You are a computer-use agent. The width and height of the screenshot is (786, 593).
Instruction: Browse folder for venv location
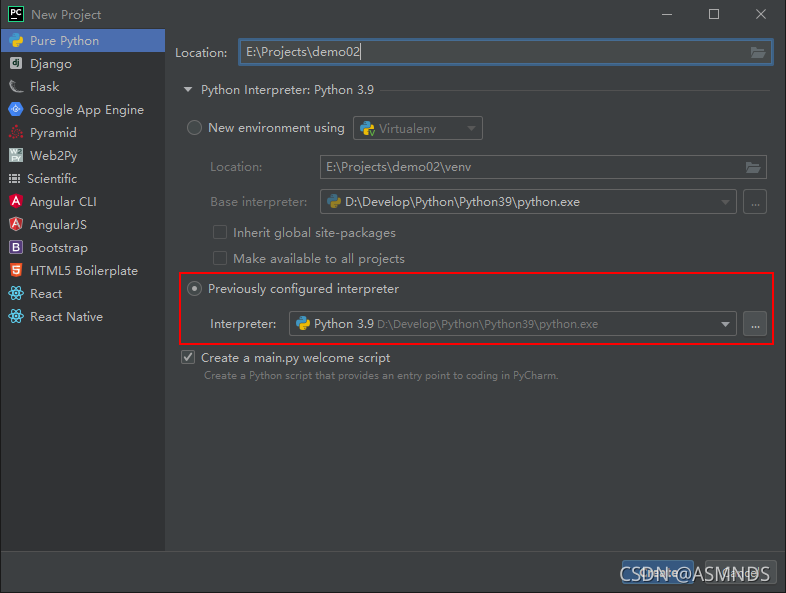pyautogui.click(x=753, y=167)
